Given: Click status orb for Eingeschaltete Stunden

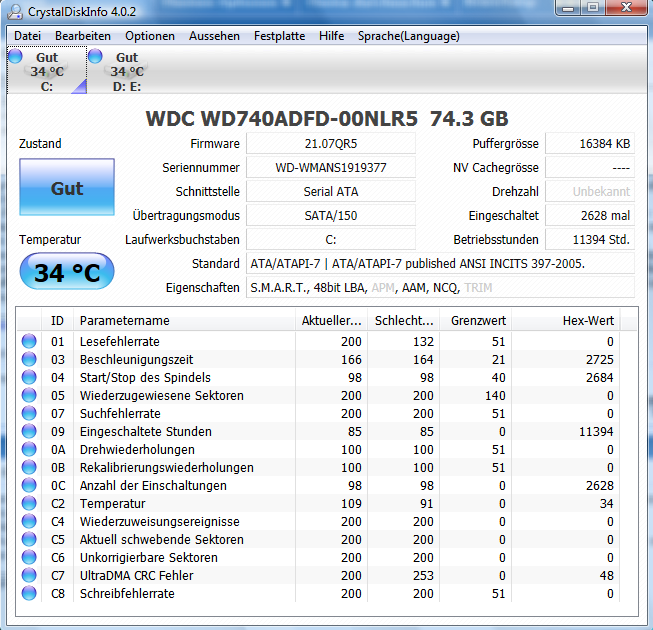Looking at the screenshot, I should click(x=29, y=431).
